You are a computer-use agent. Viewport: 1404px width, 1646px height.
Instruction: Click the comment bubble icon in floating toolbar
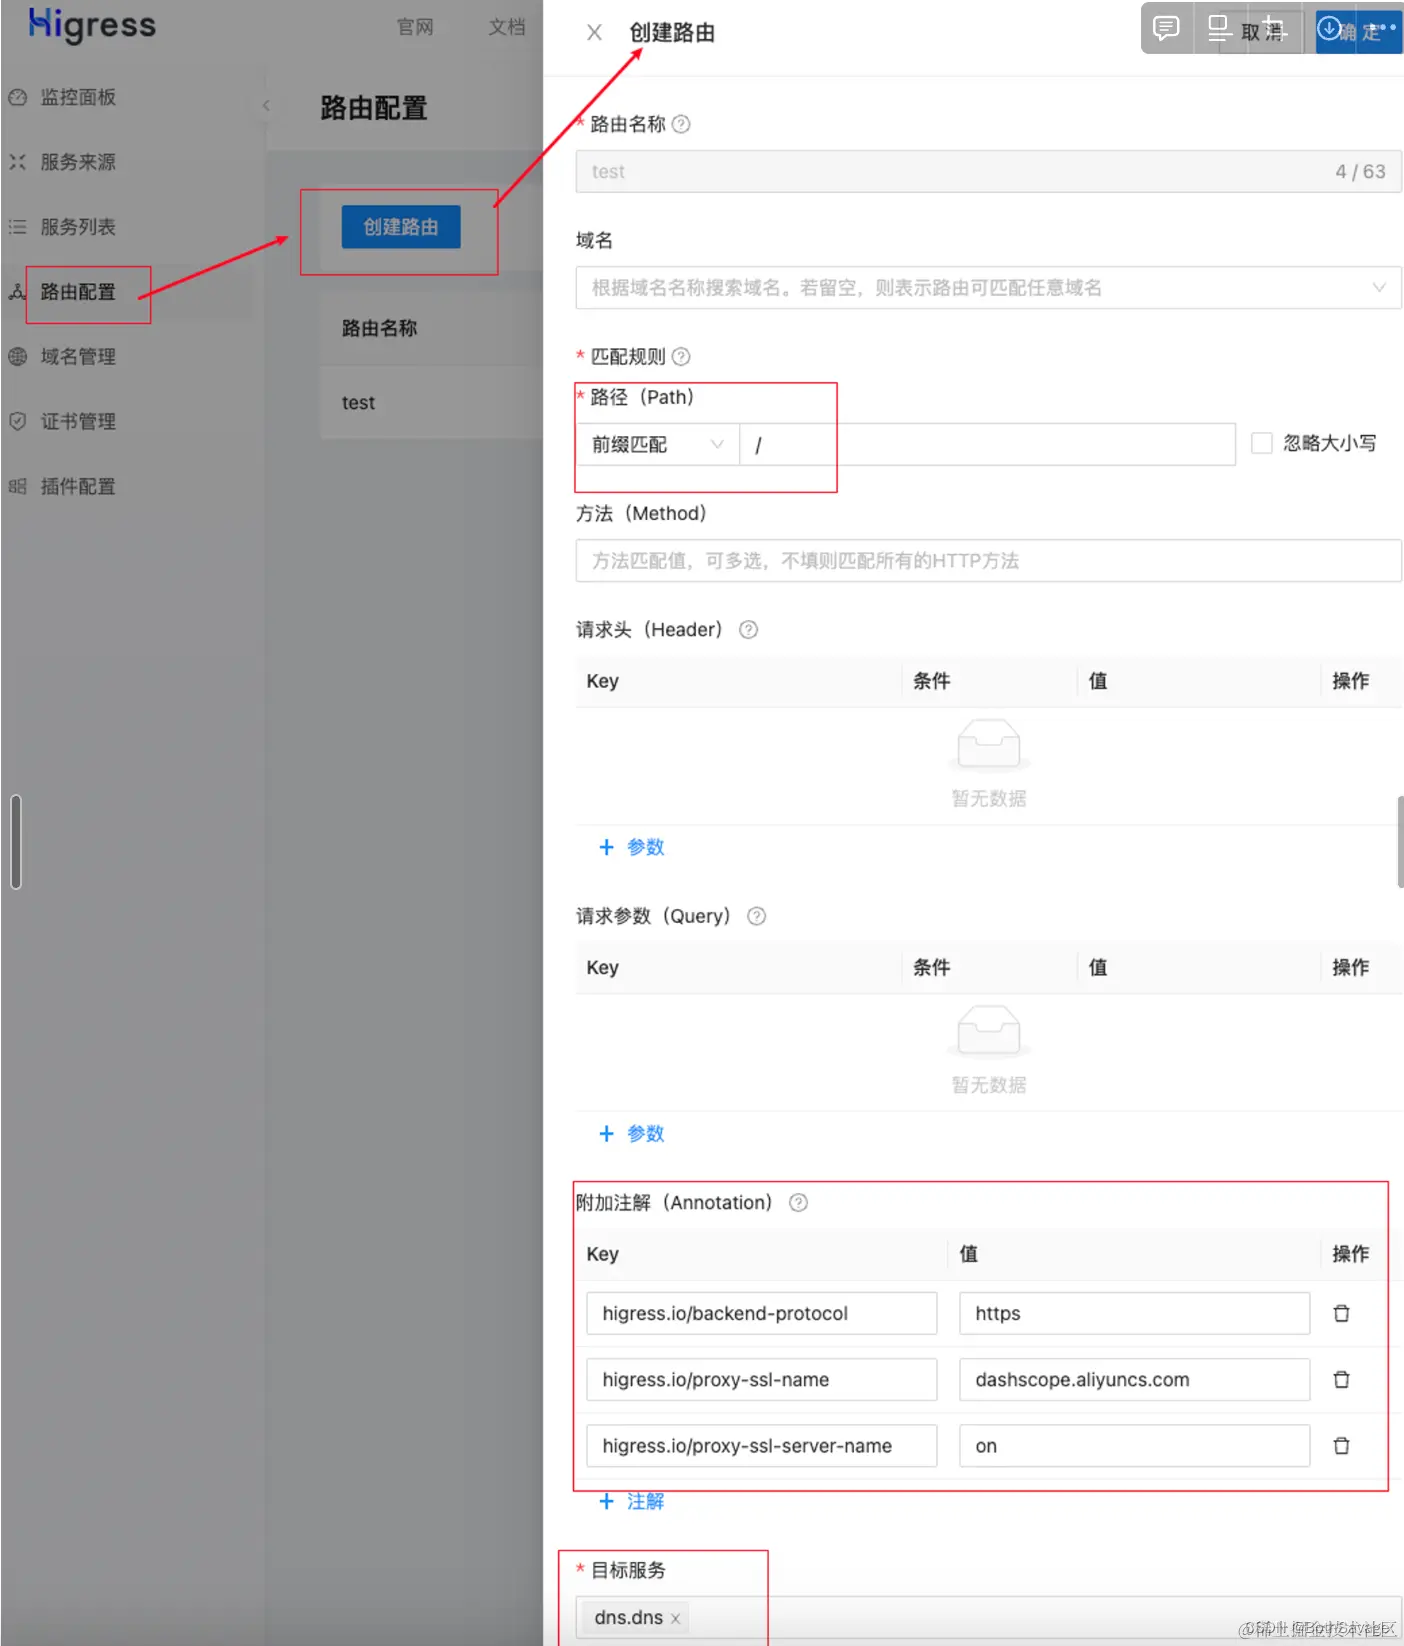[1166, 28]
